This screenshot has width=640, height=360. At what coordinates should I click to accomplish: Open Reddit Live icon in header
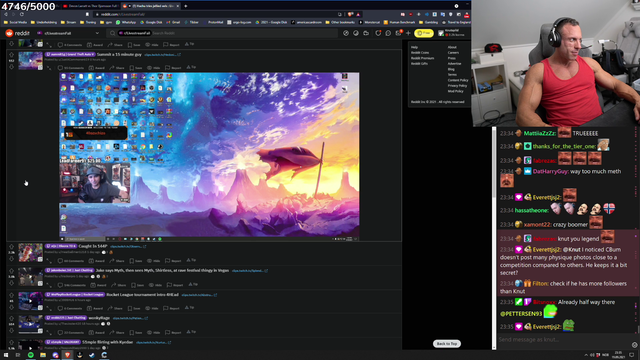click(x=366, y=33)
